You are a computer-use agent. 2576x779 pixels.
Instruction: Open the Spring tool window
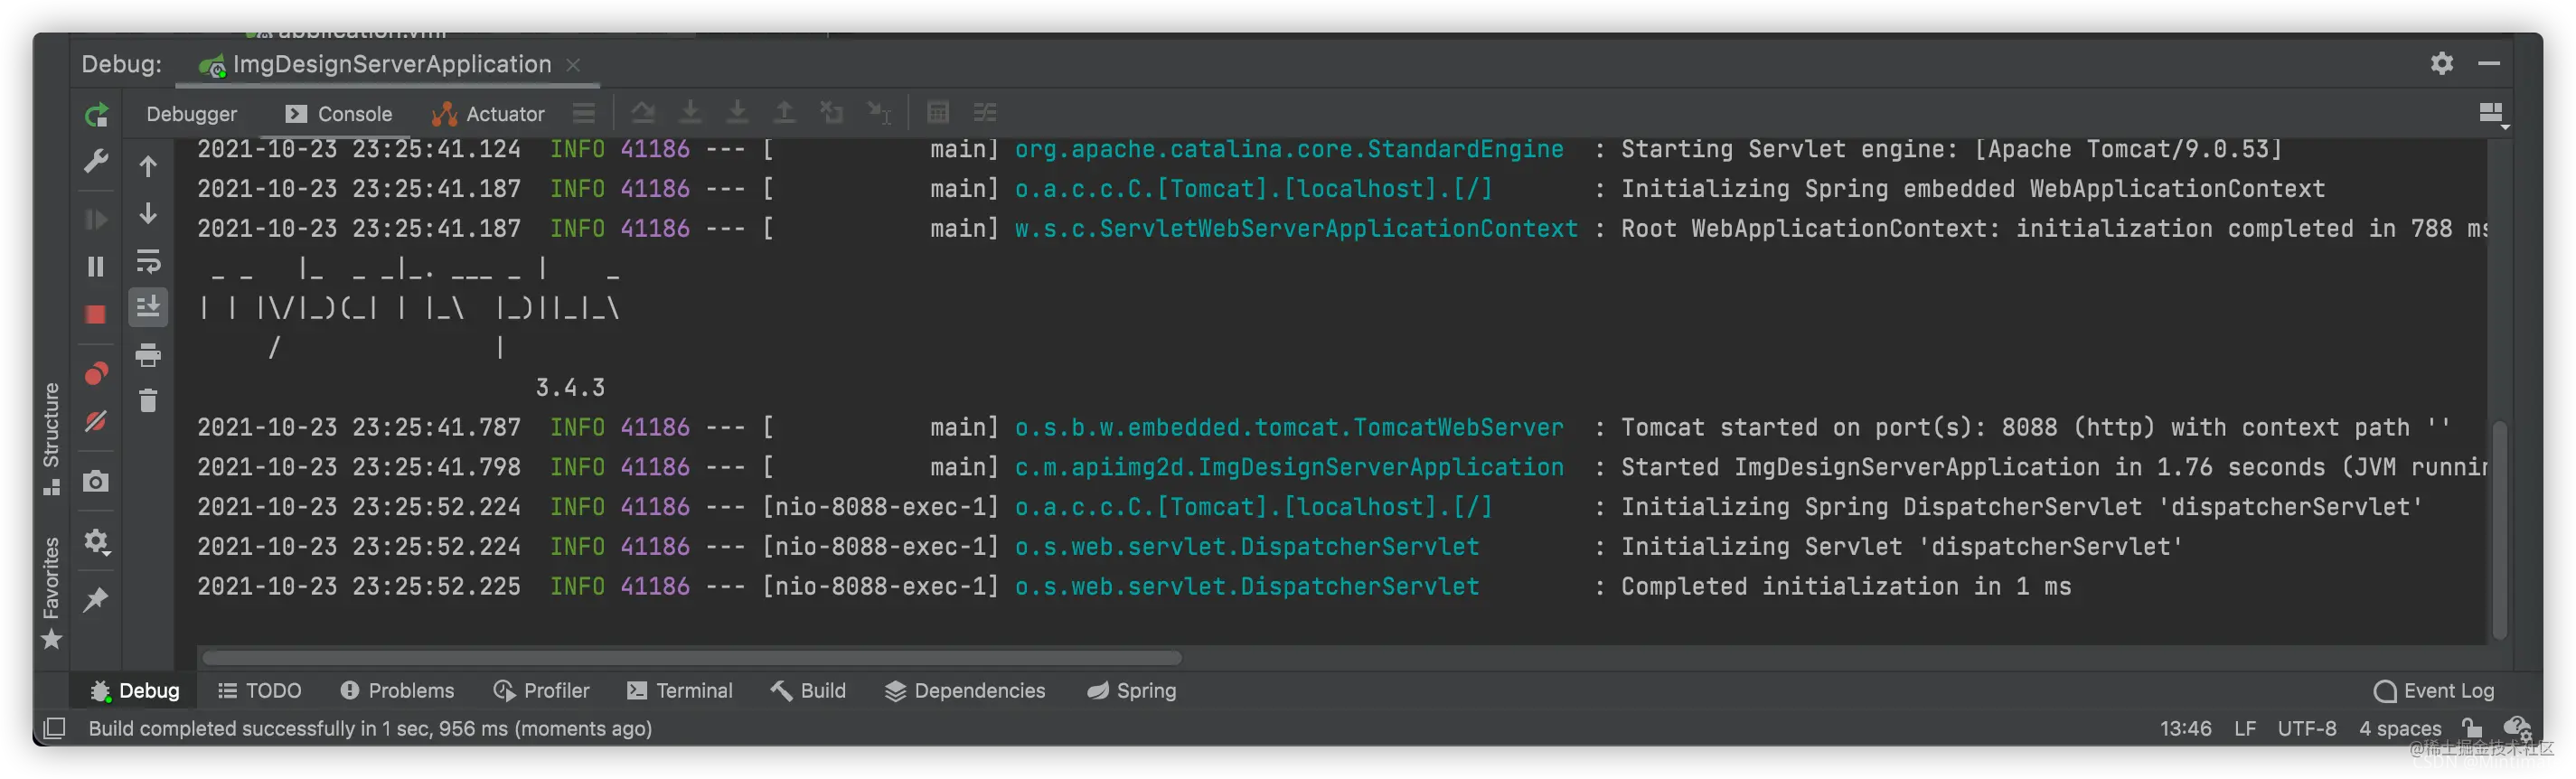point(1132,691)
